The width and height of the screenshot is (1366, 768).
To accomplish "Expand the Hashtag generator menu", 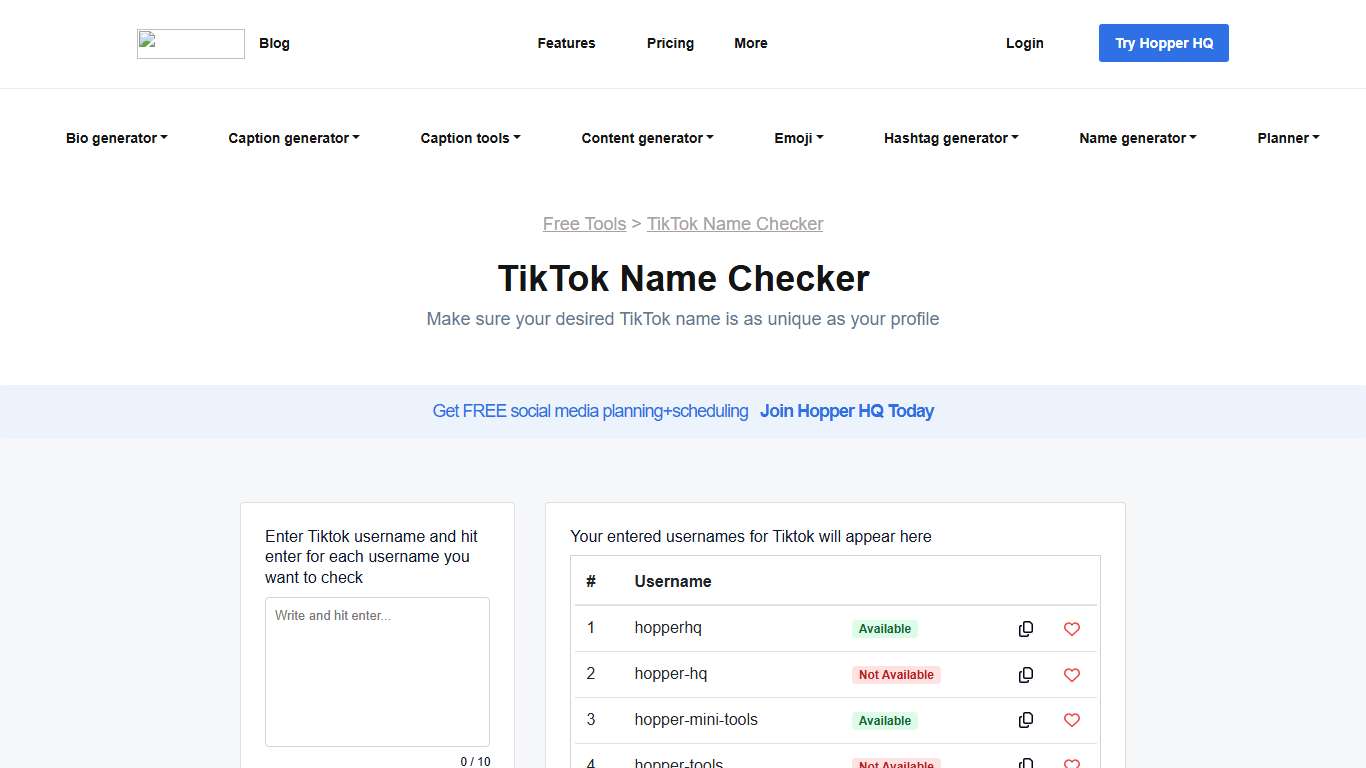I will tap(950, 138).
